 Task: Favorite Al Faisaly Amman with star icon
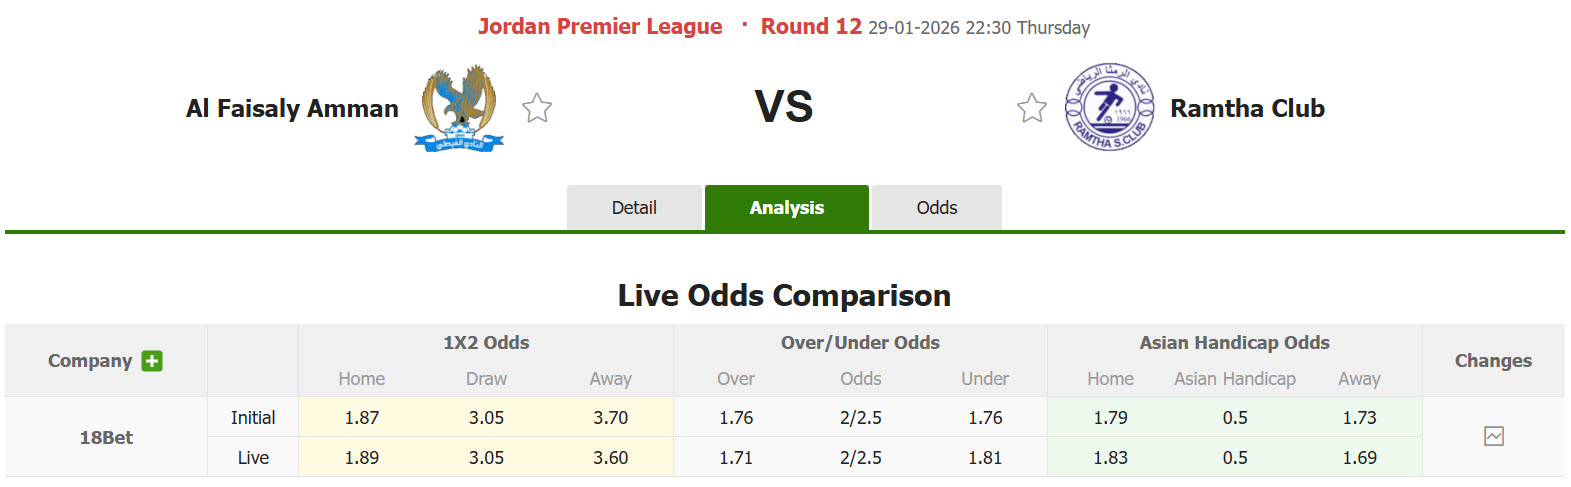point(537,108)
